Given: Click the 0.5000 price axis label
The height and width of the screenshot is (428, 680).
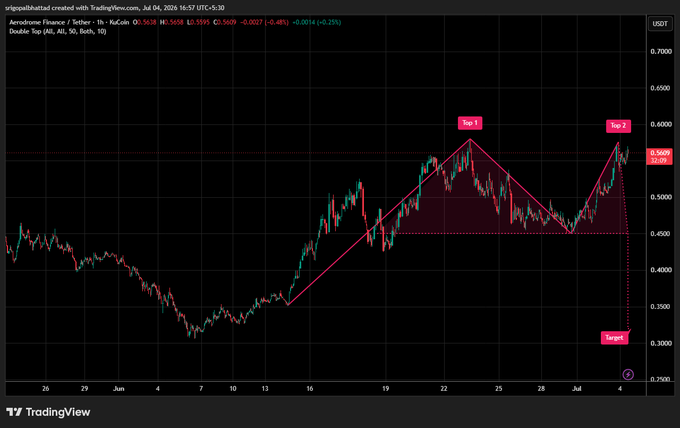Looking at the screenshot, I should click(661, 197).
